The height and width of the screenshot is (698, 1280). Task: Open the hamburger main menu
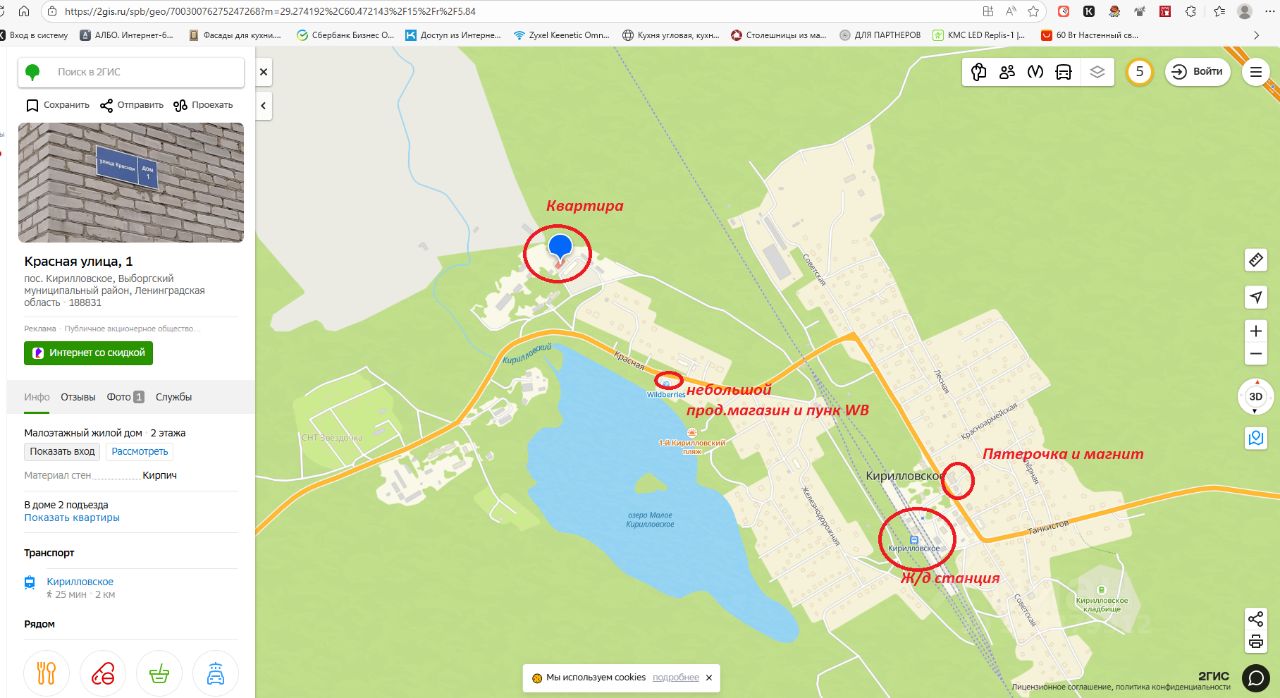click(1256, 72)
